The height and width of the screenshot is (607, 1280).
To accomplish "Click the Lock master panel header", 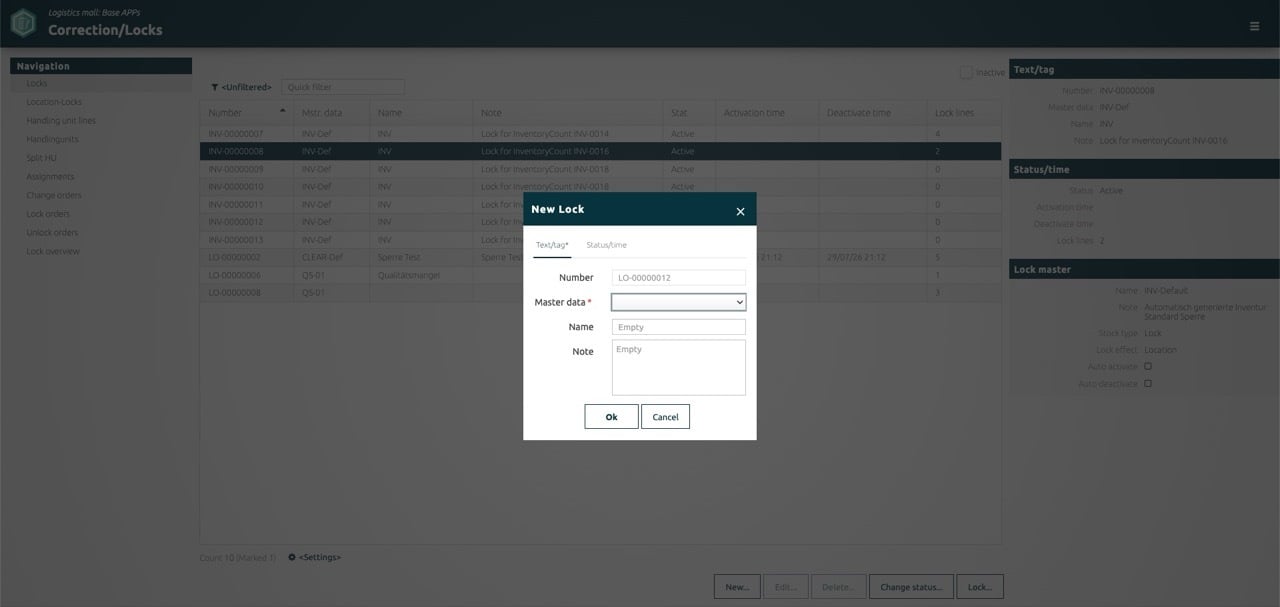I will point(1144,269).
